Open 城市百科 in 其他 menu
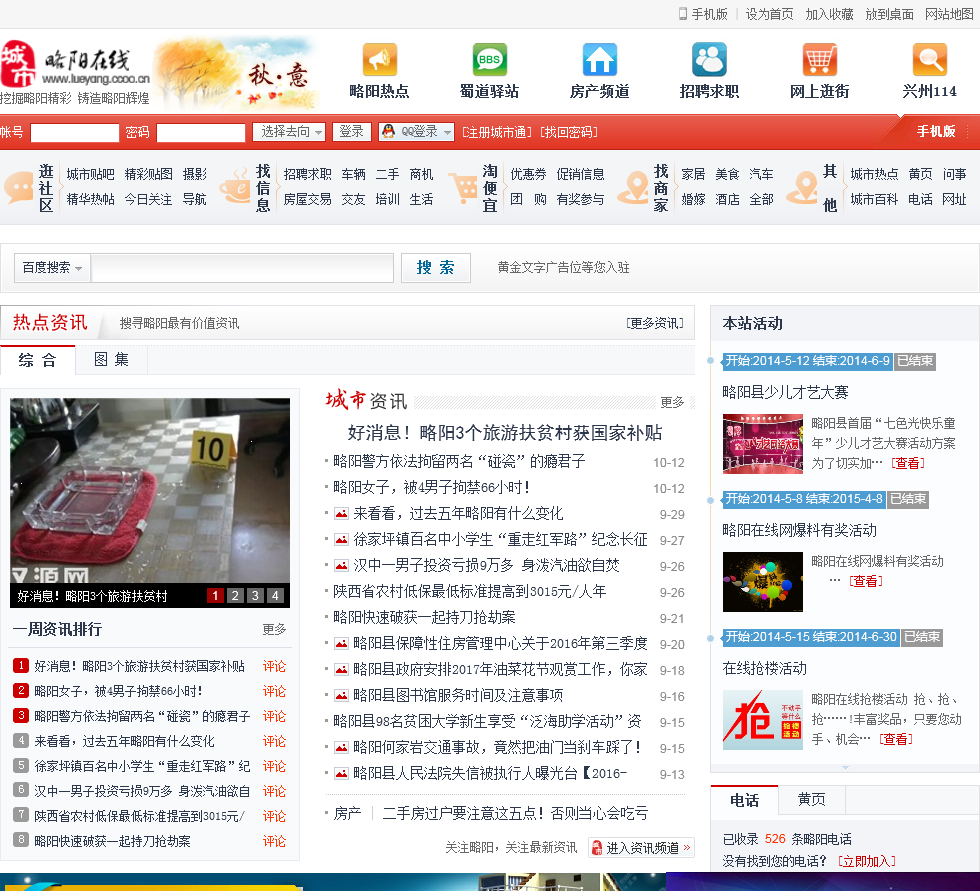The image size is (980, 891). (x=874, y=199)
